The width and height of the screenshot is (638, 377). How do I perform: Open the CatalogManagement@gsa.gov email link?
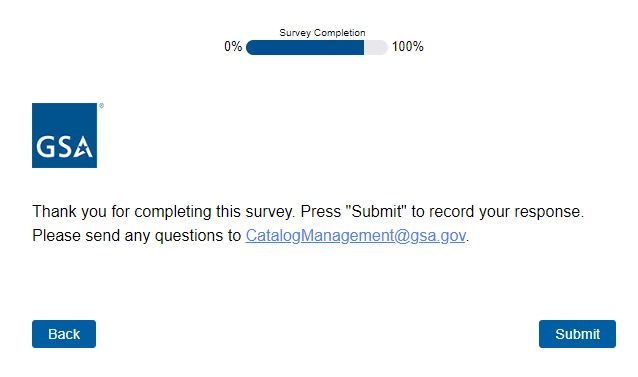[x=355, y=235]
